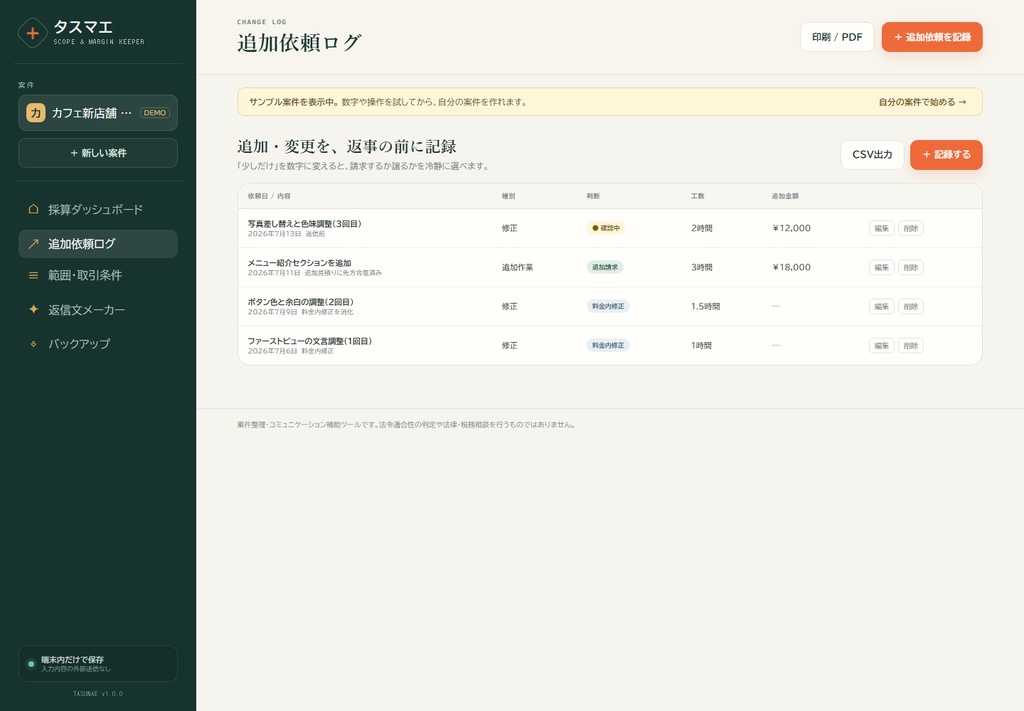Click the 追加依頼ログ page heading
Screen dimensions: 1024x711
(x=299, y=42)
